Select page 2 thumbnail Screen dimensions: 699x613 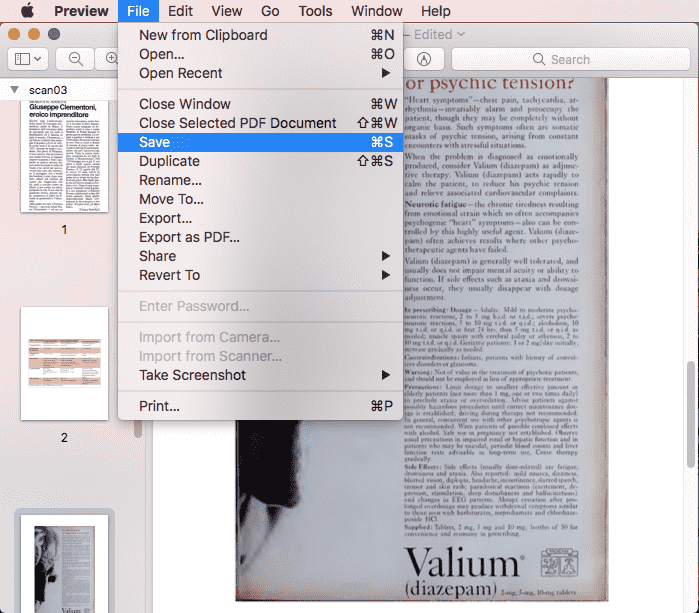click(64, 363)
